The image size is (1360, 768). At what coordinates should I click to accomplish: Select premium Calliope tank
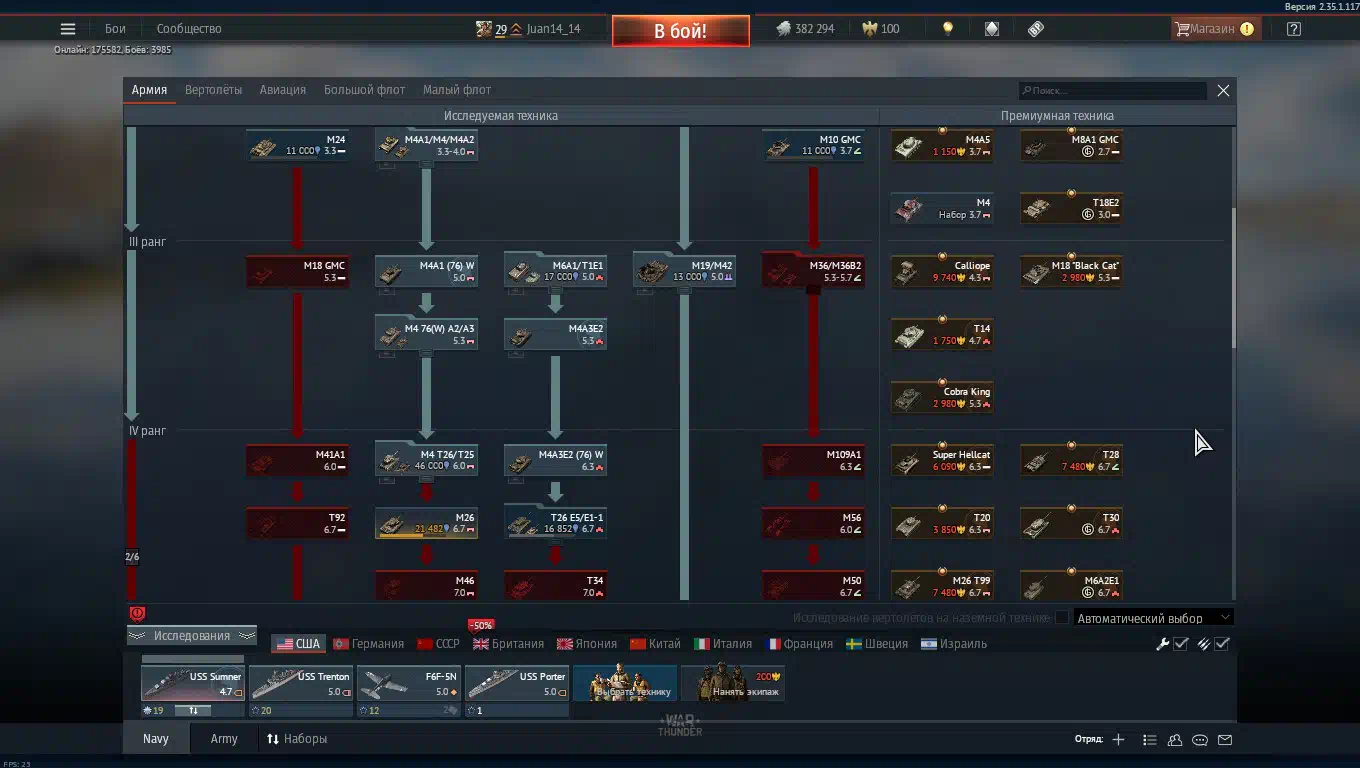942,271
